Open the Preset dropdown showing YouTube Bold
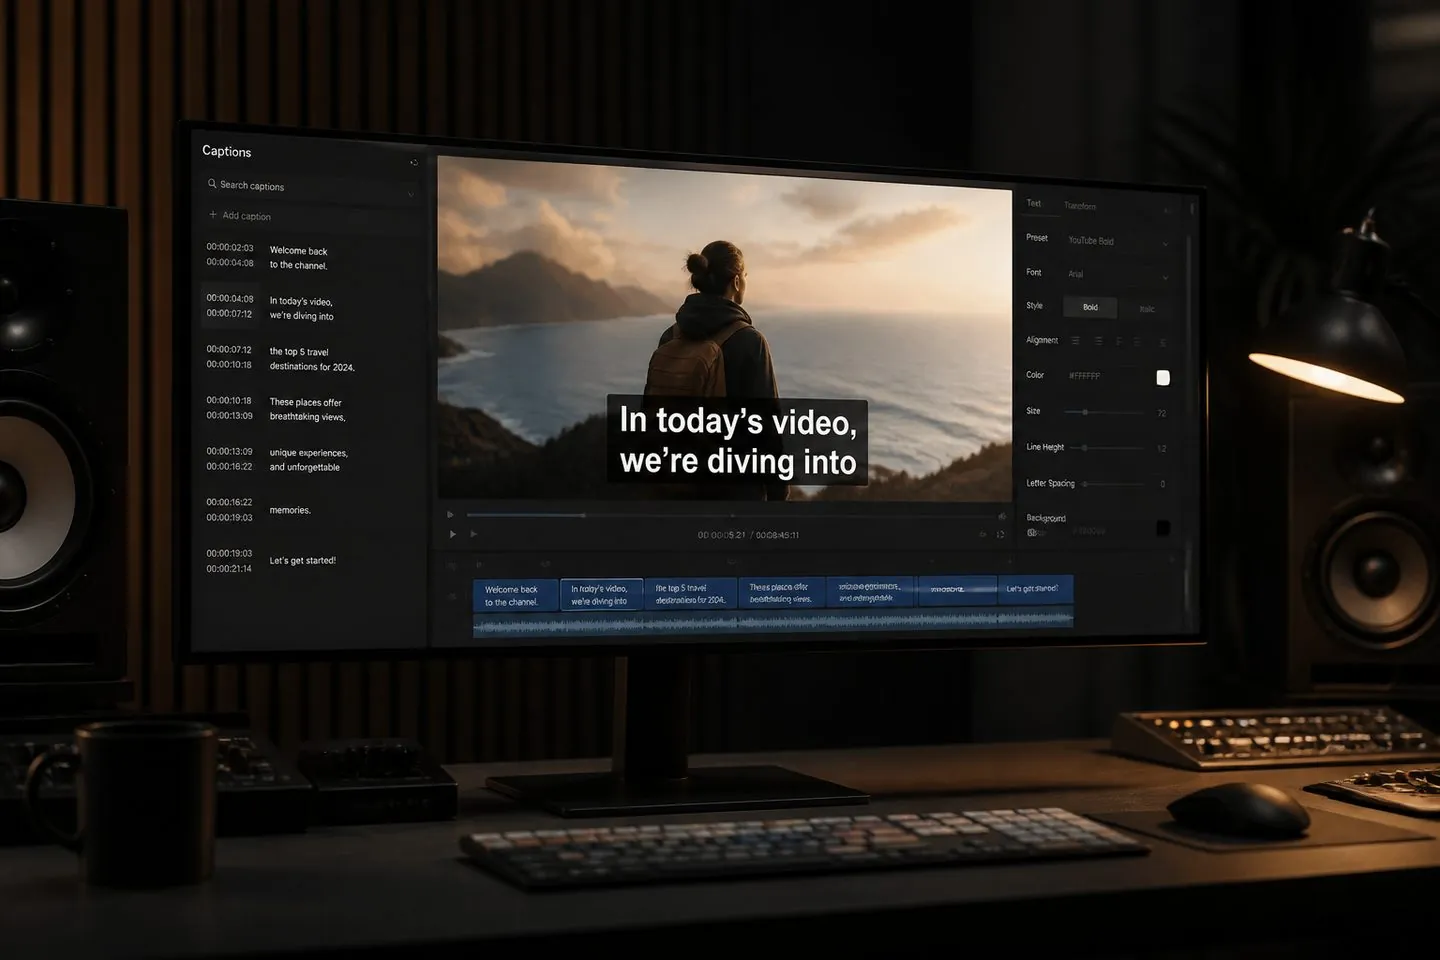 tap(1117, 241)
